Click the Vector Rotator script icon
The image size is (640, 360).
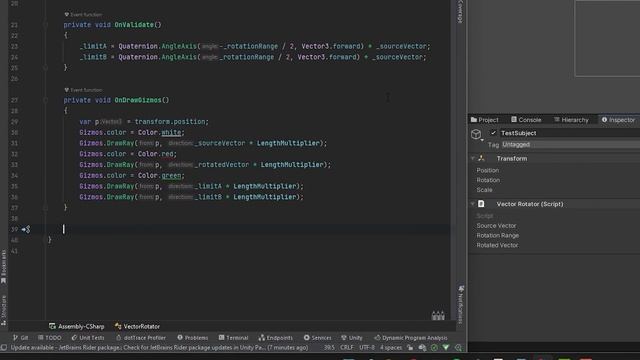481,204
